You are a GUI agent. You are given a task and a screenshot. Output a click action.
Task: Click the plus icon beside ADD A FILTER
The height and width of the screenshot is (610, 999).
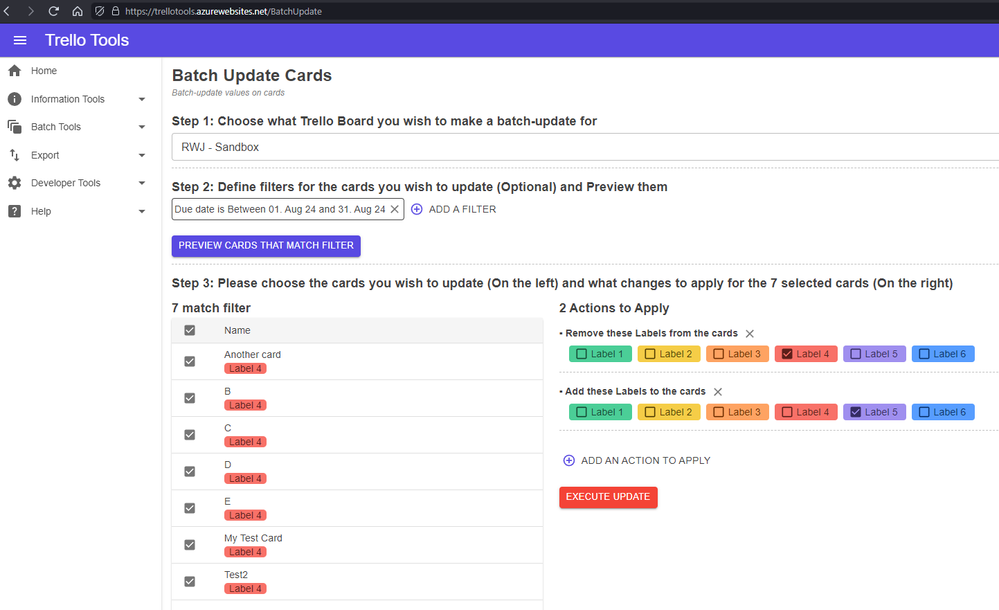(417, 209)
